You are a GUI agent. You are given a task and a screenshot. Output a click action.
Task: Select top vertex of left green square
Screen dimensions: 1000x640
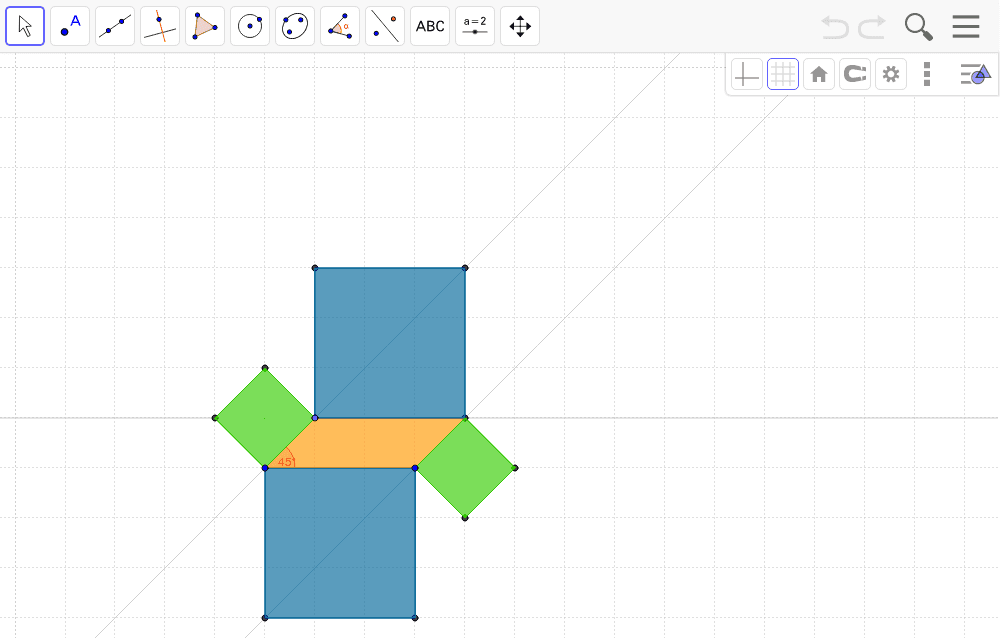(265, 368)
